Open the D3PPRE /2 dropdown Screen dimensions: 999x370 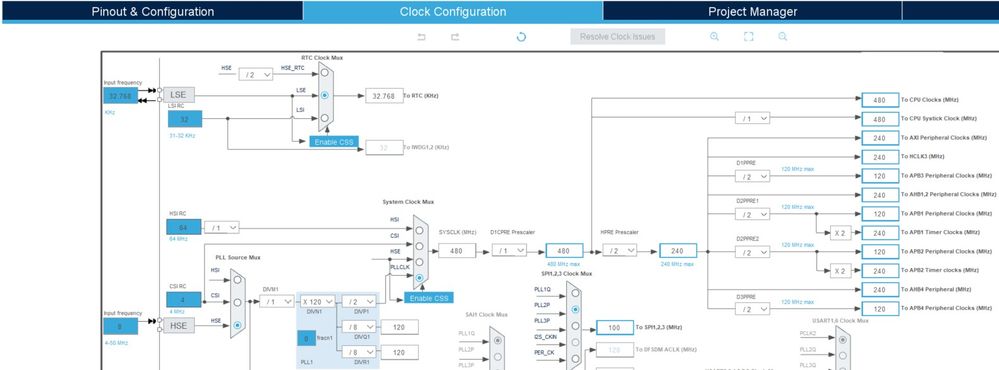[x=752, y=309]
